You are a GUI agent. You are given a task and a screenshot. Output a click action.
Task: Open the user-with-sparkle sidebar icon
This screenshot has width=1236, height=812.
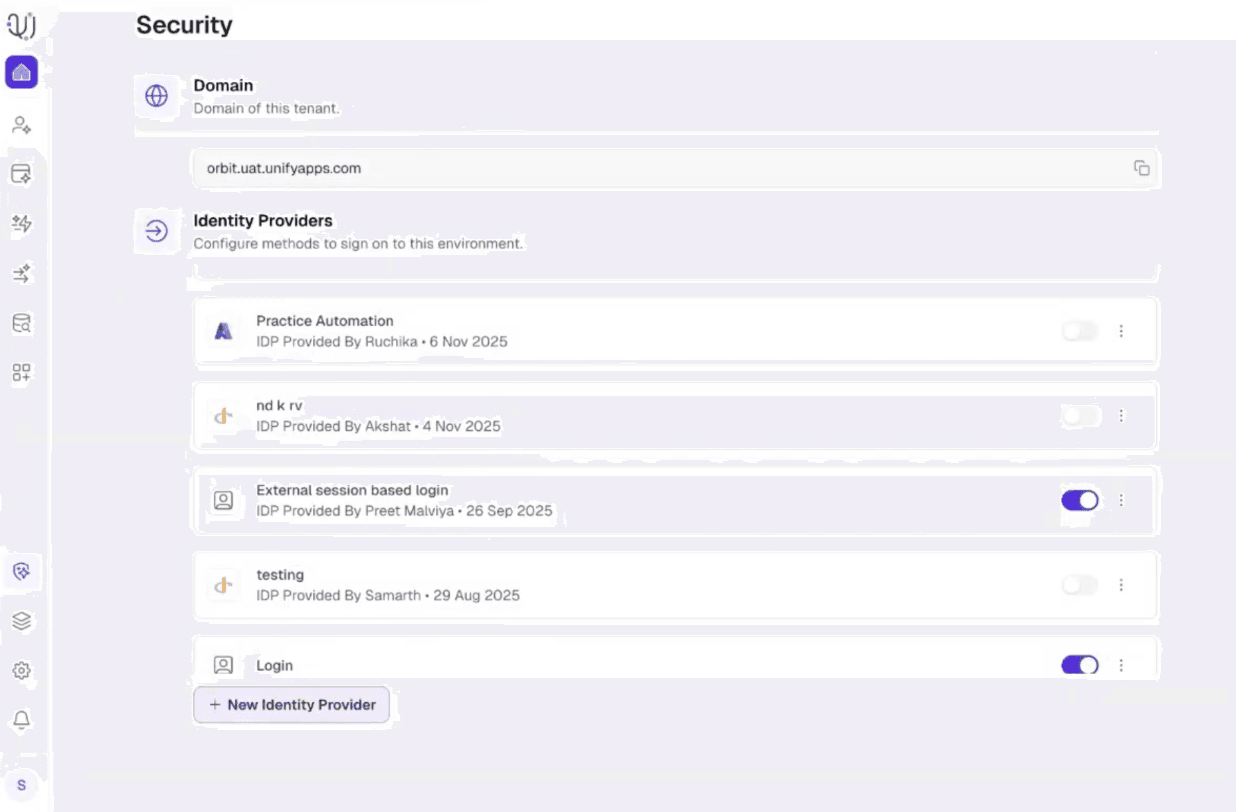pyautogui.click(x=21, y=126)
